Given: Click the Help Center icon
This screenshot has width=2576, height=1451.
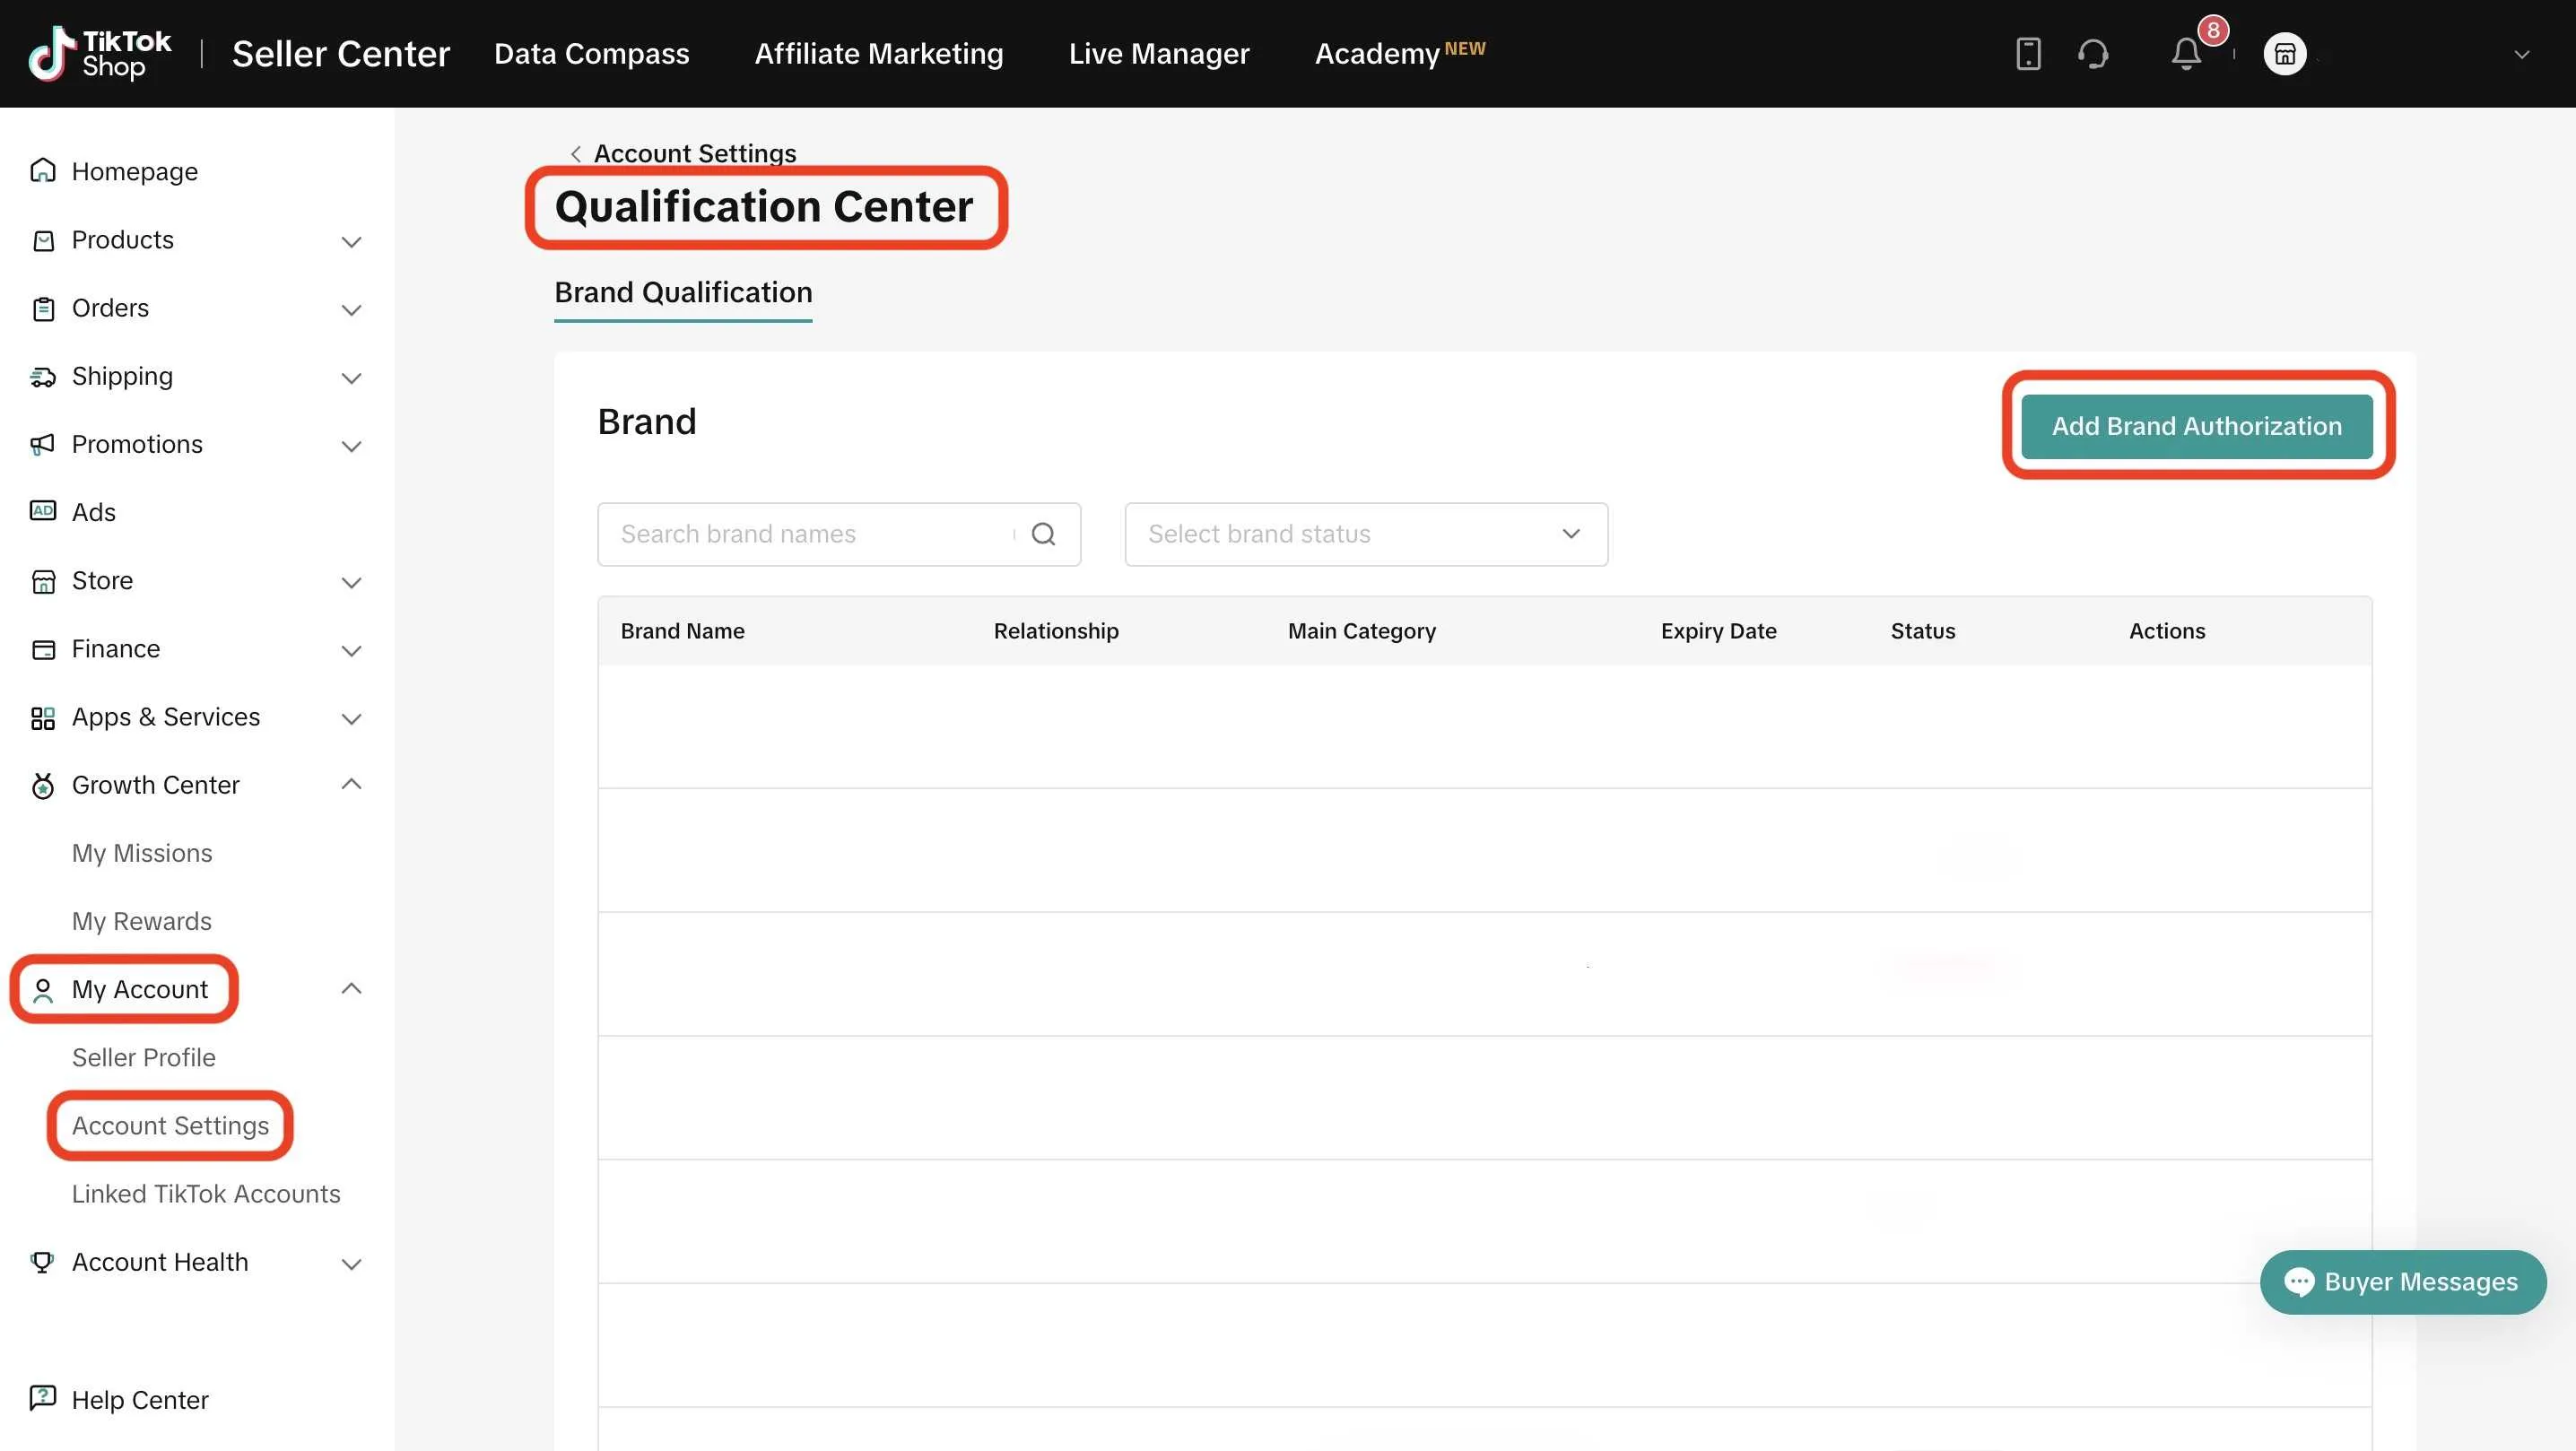Looking at the screenshot, I should coord(43,1398).
